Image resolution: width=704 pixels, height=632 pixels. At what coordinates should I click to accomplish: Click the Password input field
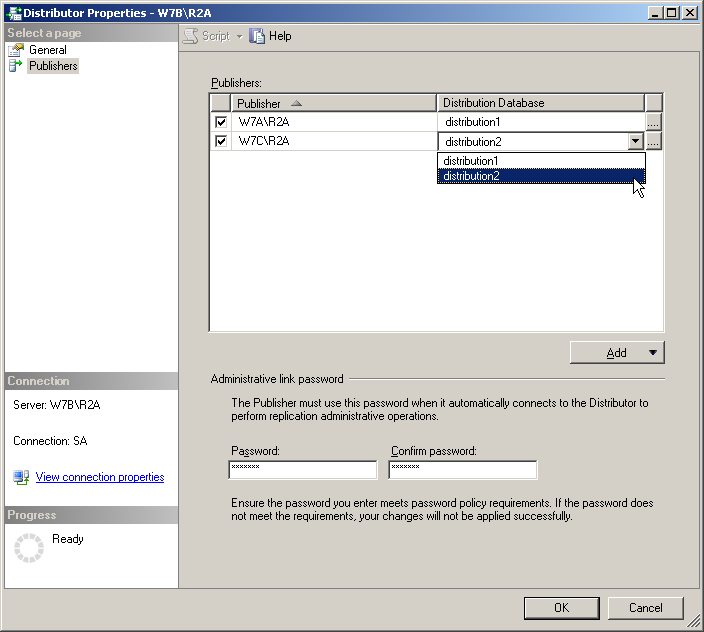(x=303, y=470)
